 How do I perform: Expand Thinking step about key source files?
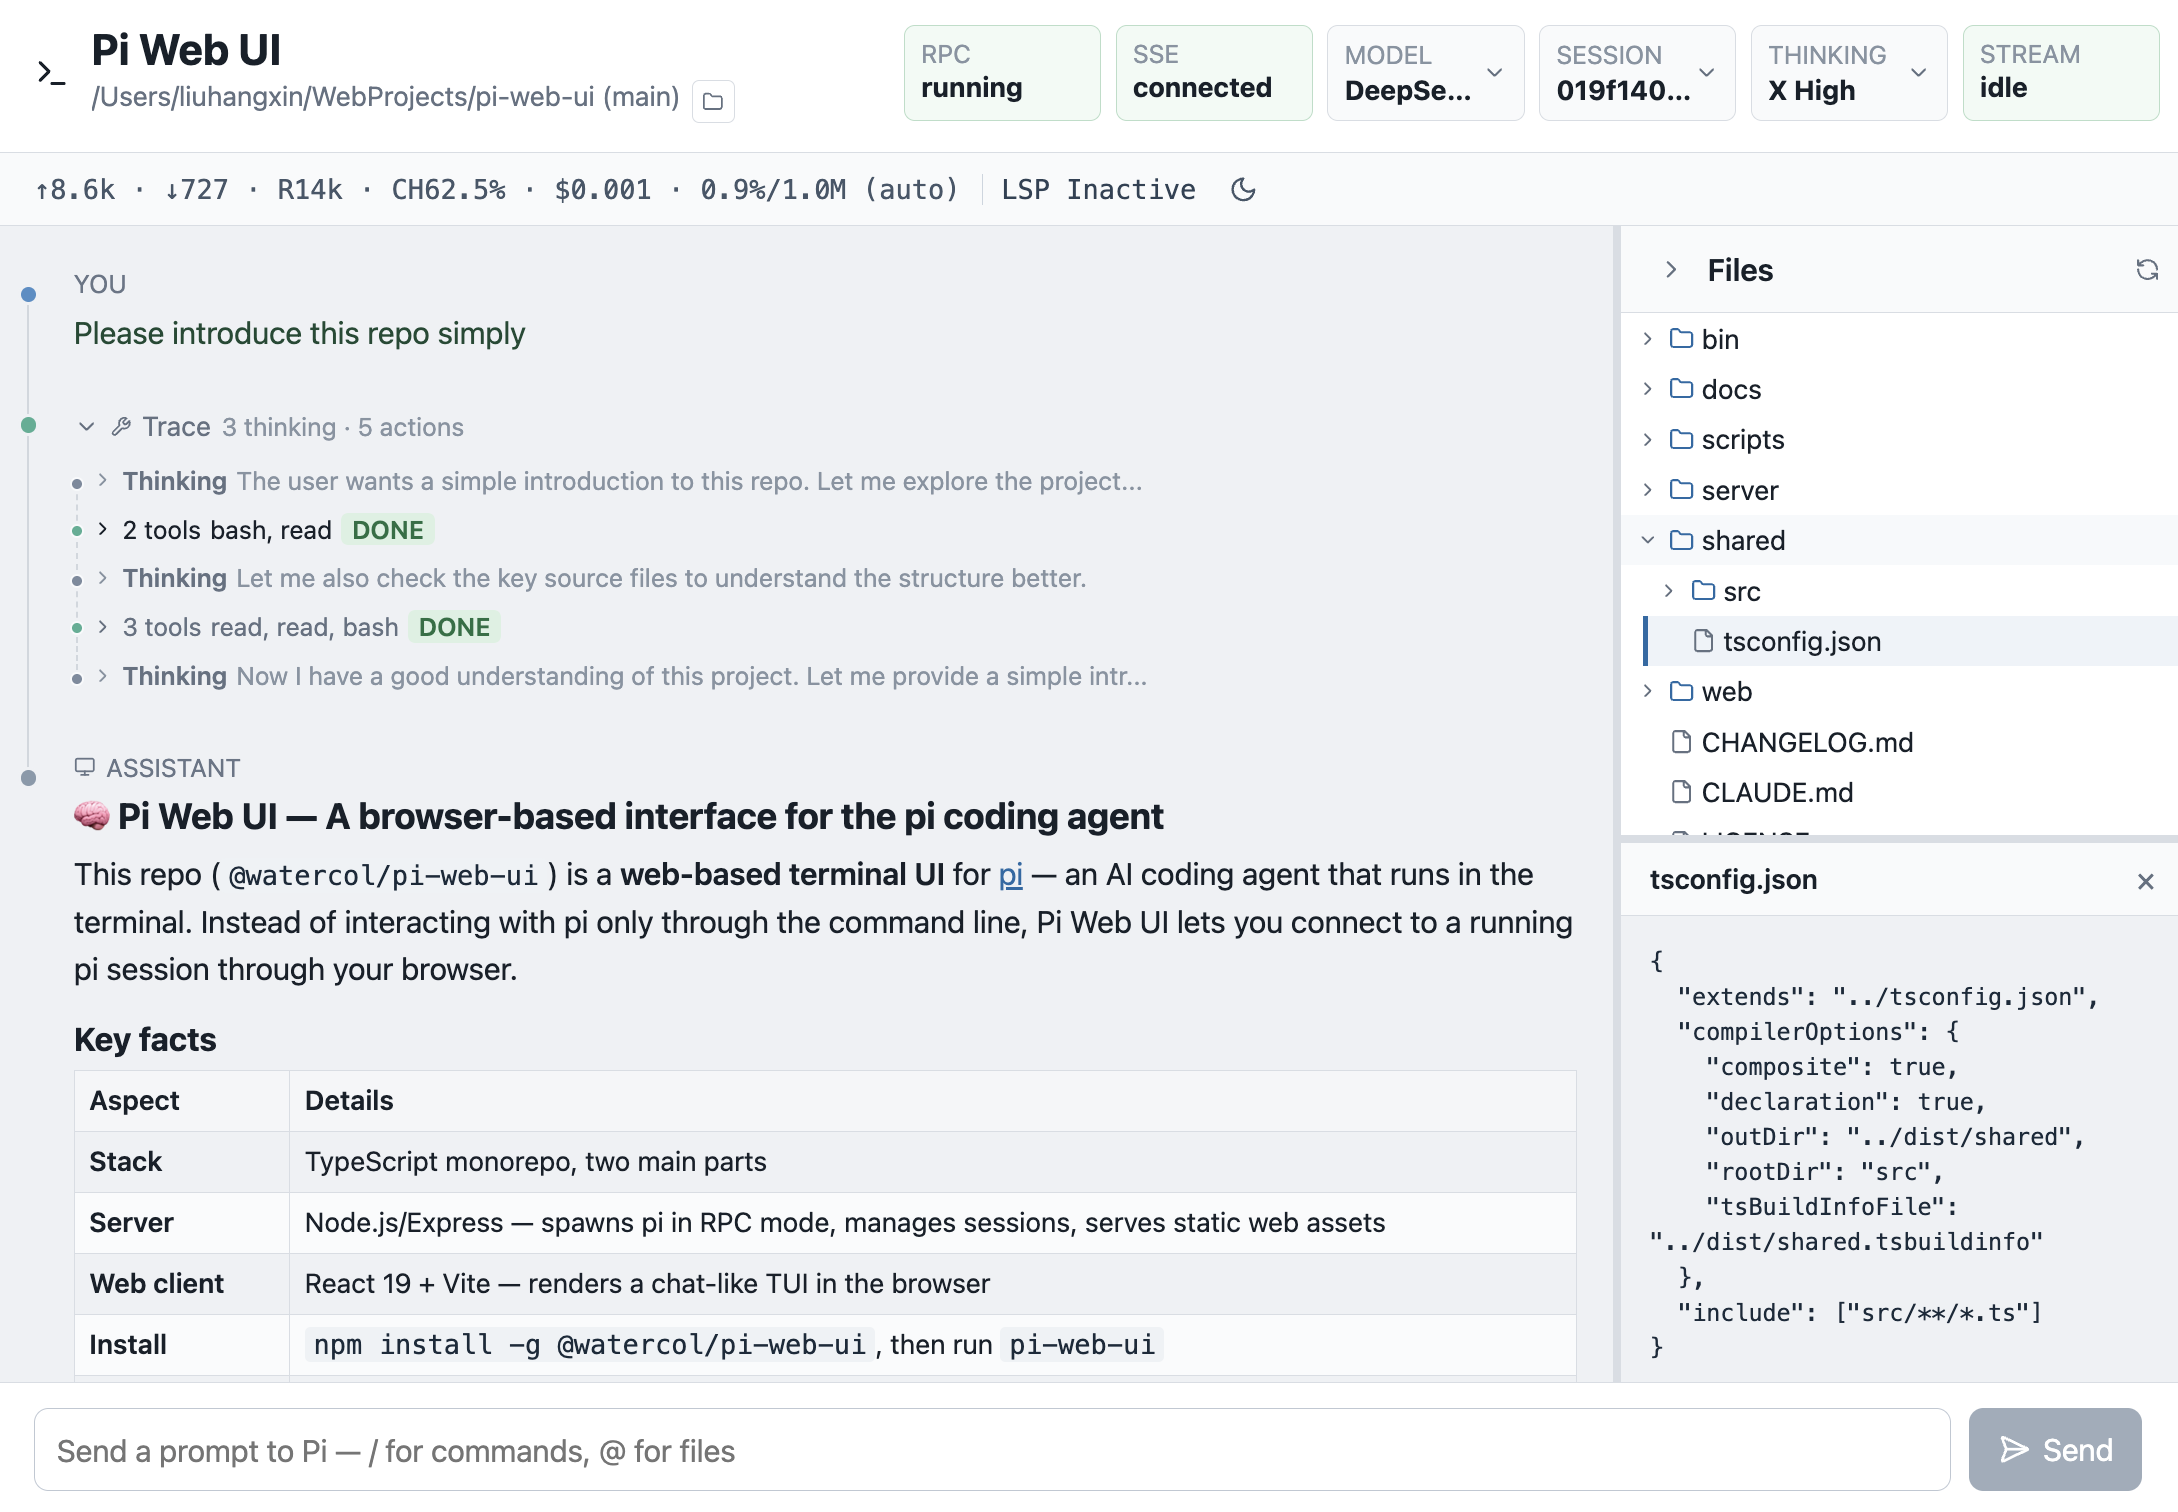click(103, 578)
